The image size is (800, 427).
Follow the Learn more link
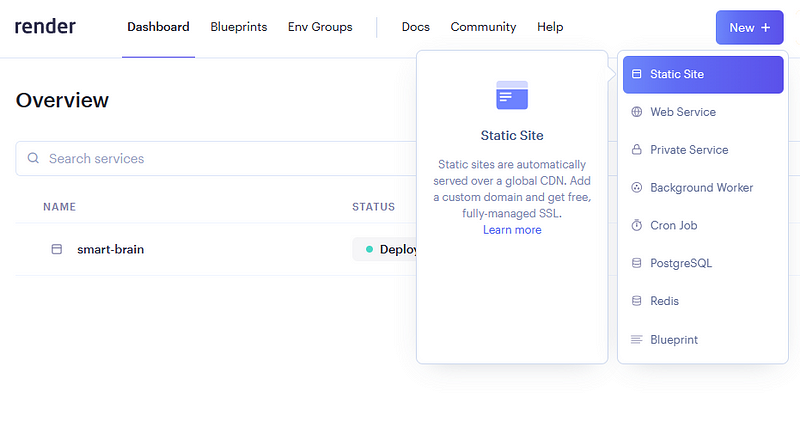512,230
